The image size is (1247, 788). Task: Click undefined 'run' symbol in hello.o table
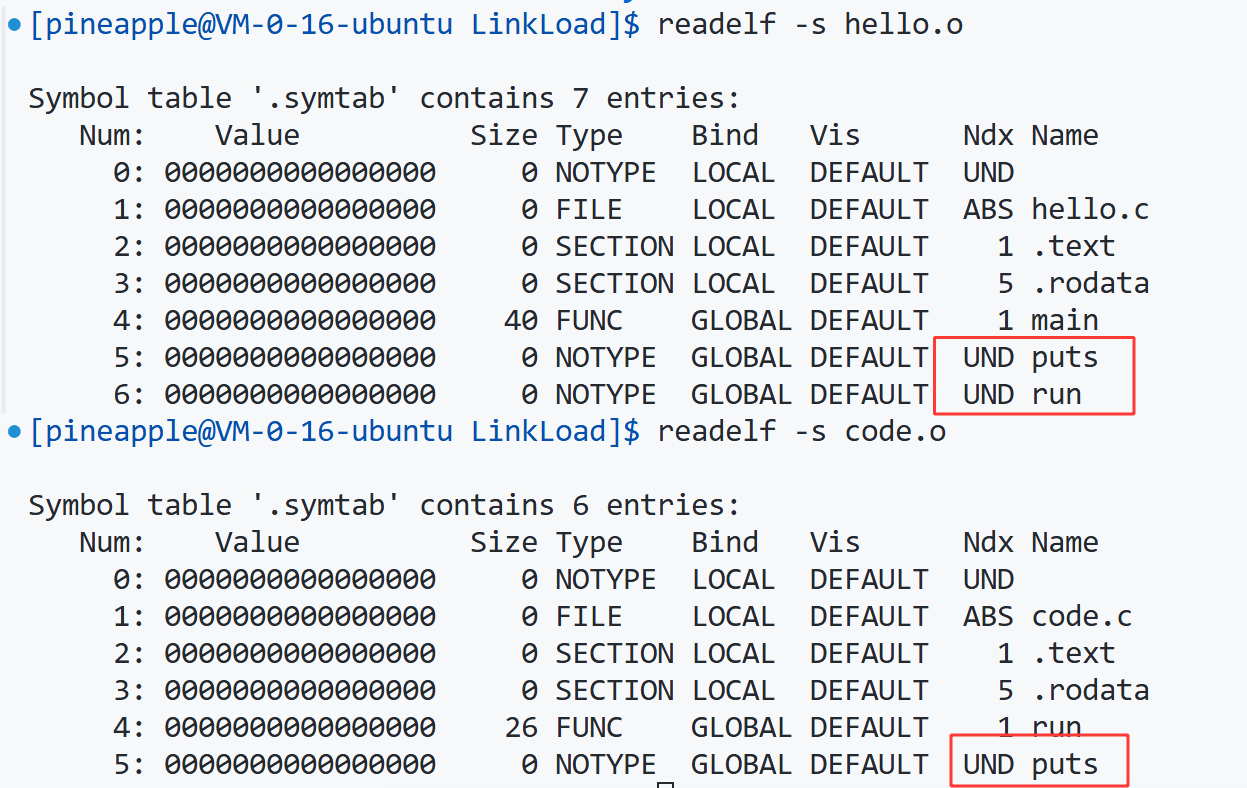[1057, 395]
